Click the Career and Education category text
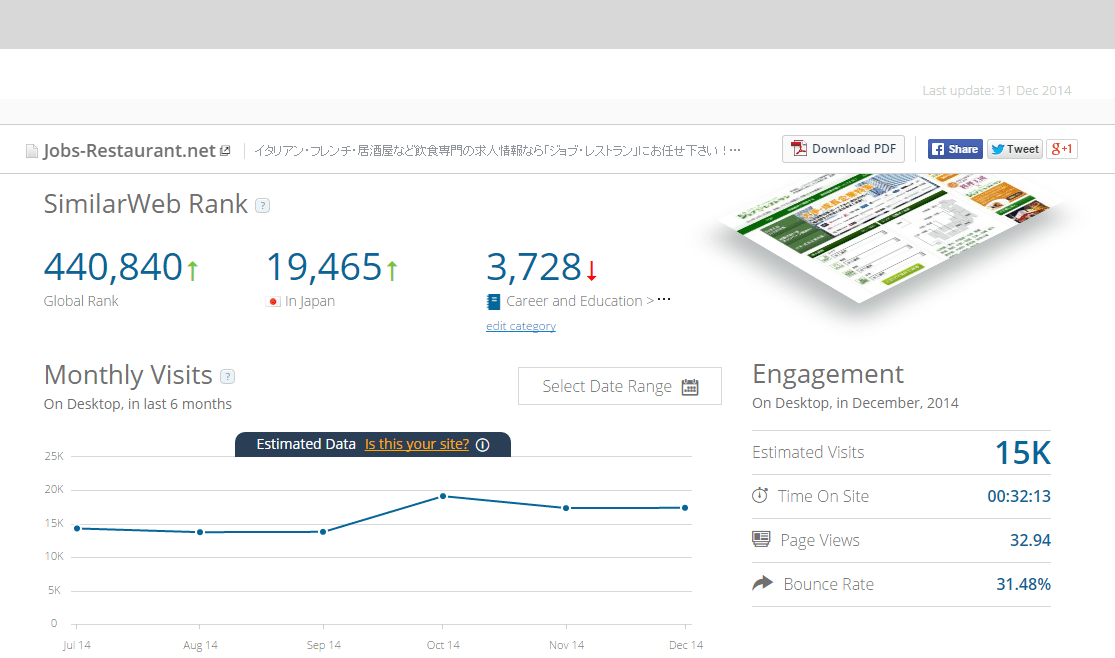Image resolution: width=1115 pixels, height=658 pixels. pos(574,302)
